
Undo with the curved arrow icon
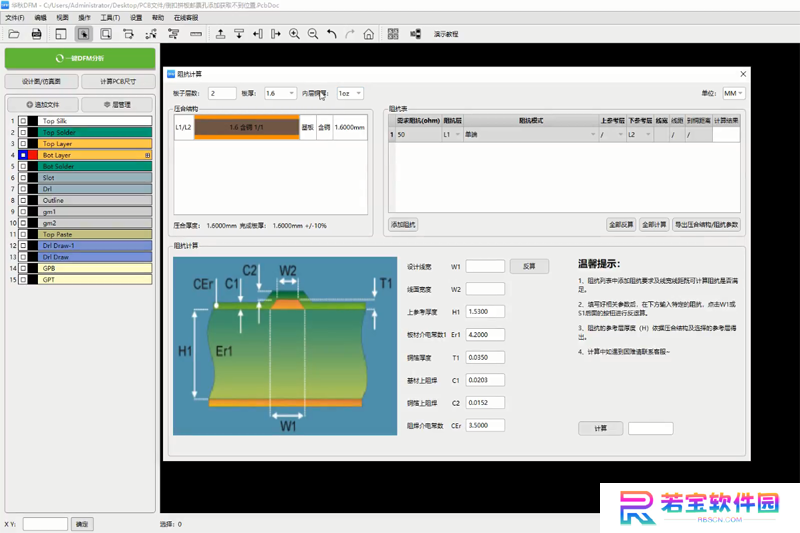click(332, 34)
